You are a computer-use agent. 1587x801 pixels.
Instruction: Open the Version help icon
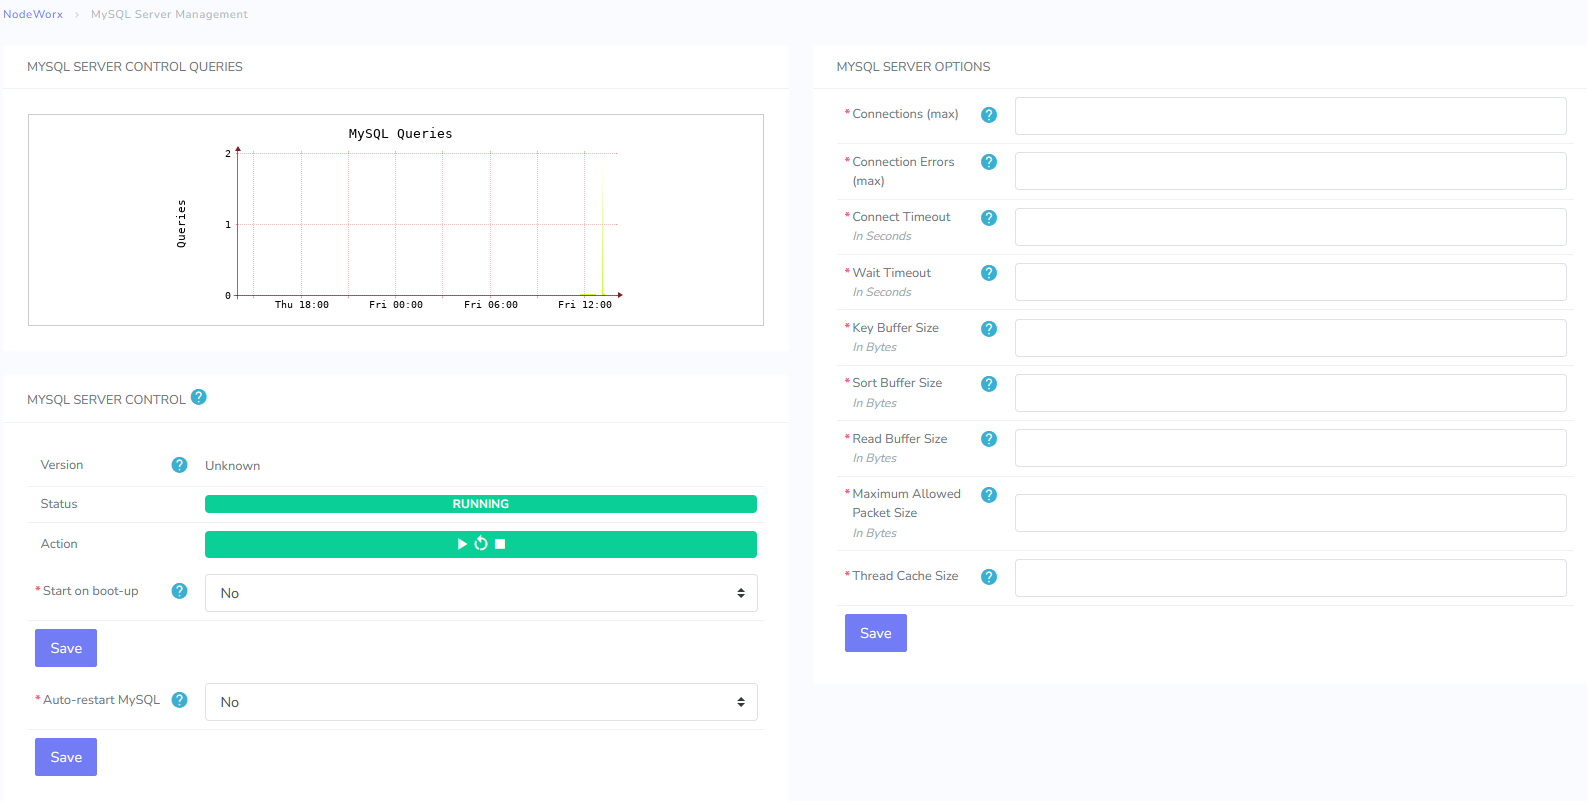point(180,465)
